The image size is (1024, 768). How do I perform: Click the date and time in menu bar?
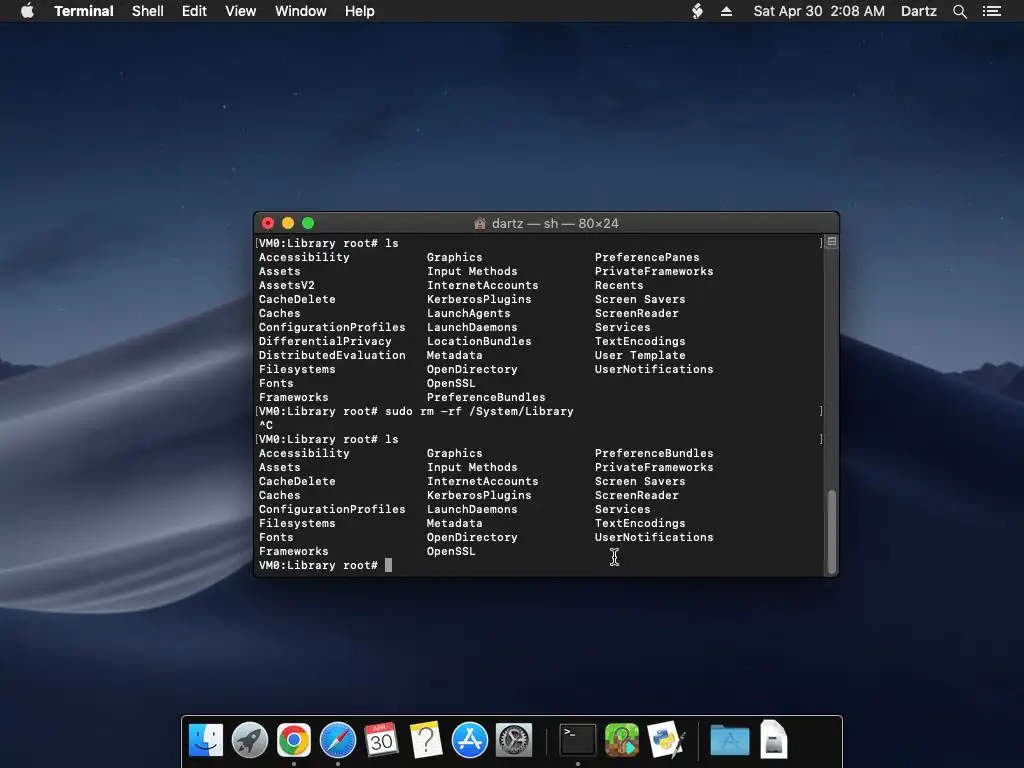pyautogui.click(x=819, y=11)
